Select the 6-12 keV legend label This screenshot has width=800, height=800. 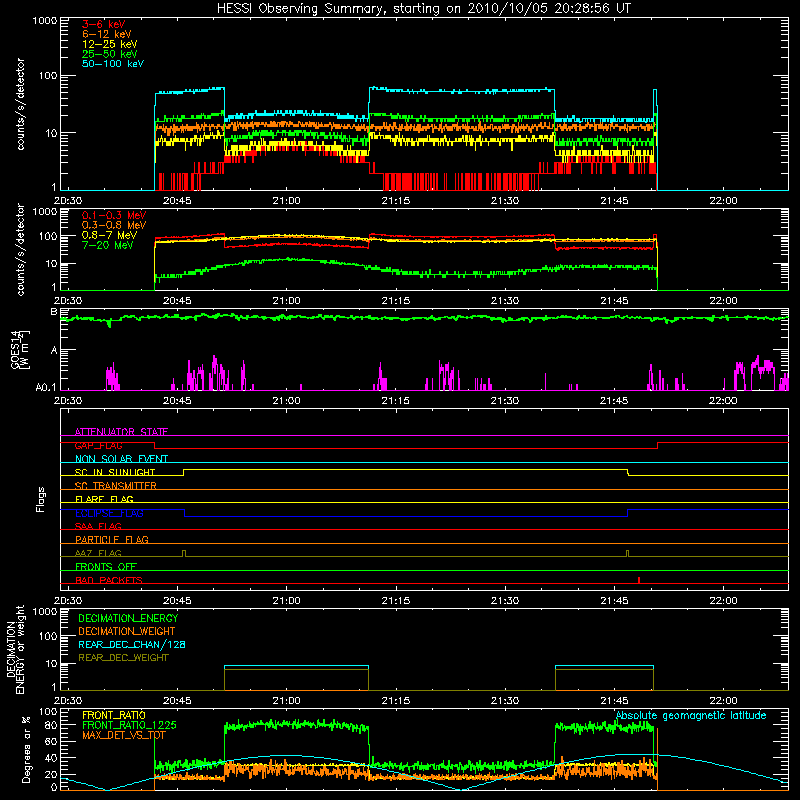pyautogui.click(x=107, y=34)
